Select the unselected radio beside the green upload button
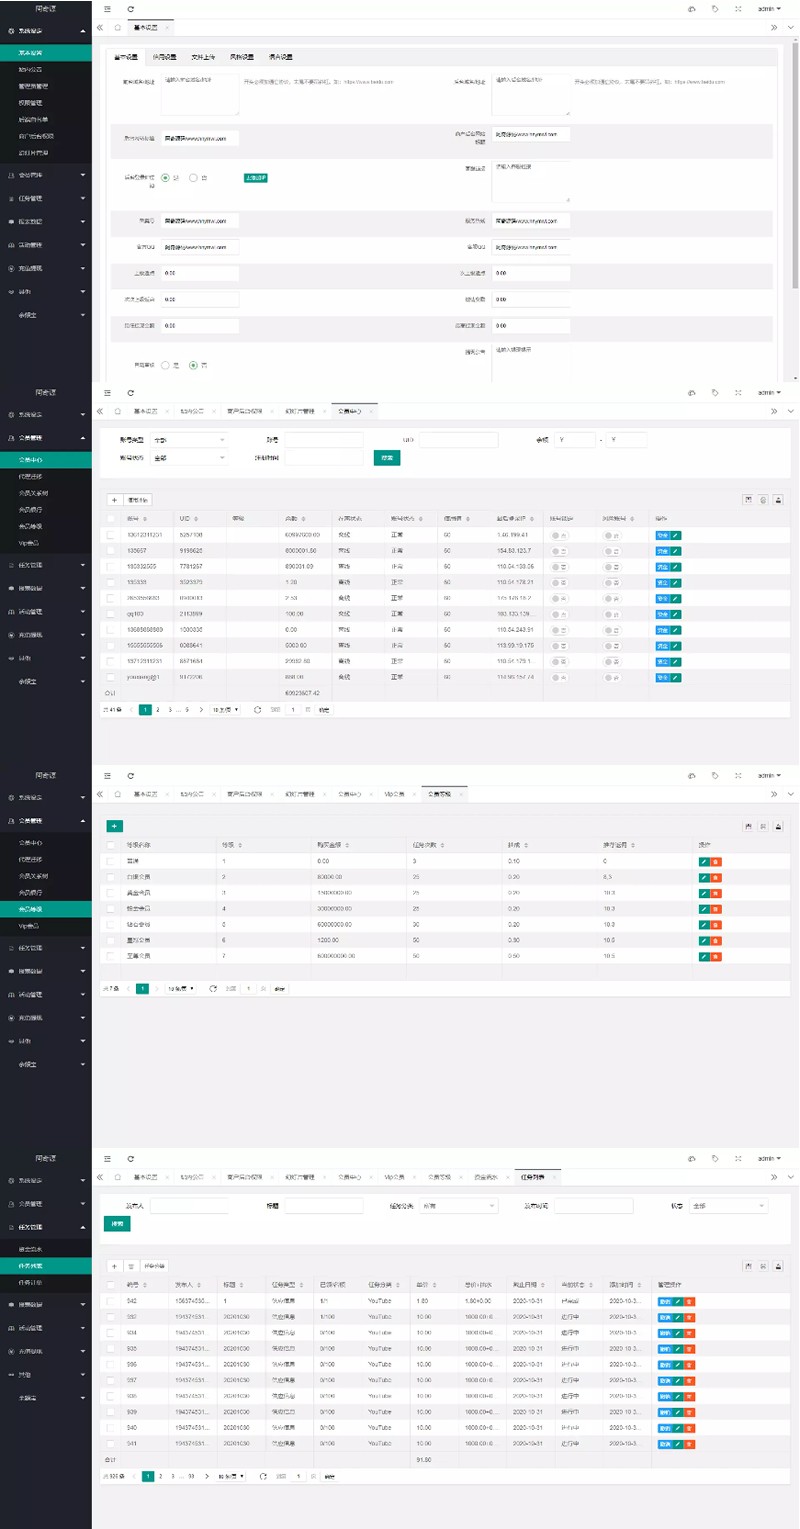800x1529 pixels. click(x=193, y=178)
